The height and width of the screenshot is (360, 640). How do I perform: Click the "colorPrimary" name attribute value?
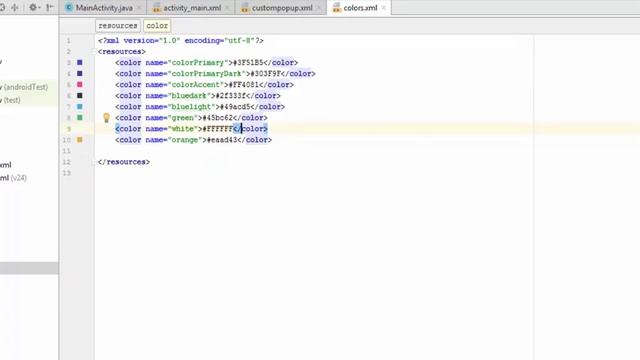(x=198, y=63)
